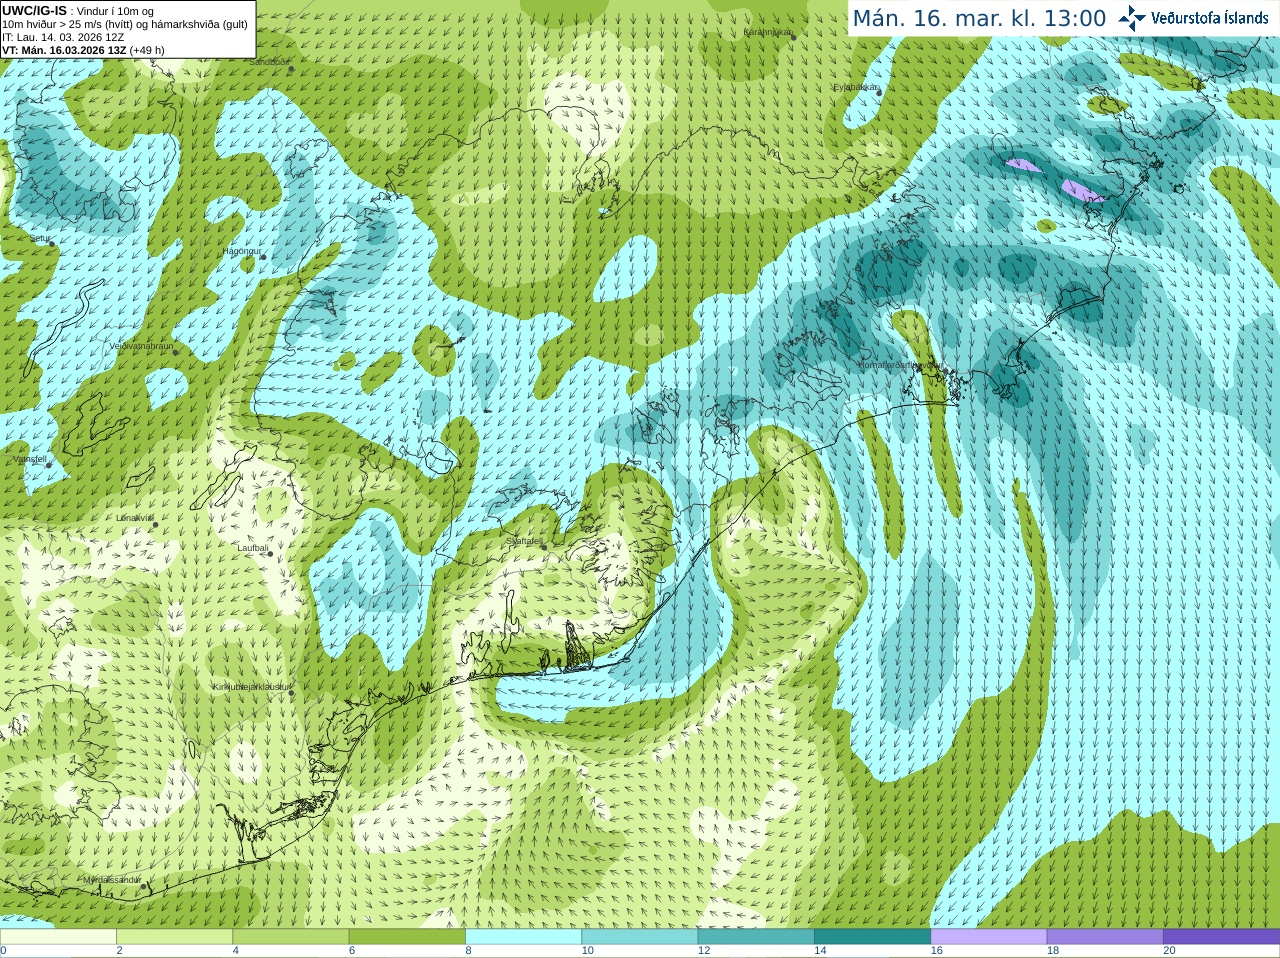Image resolution: width=1280 pixels, height=958 pixels.
Task: Select the 14–16 m/s dark teal legend swatch
Action: (x=872, y=937)
